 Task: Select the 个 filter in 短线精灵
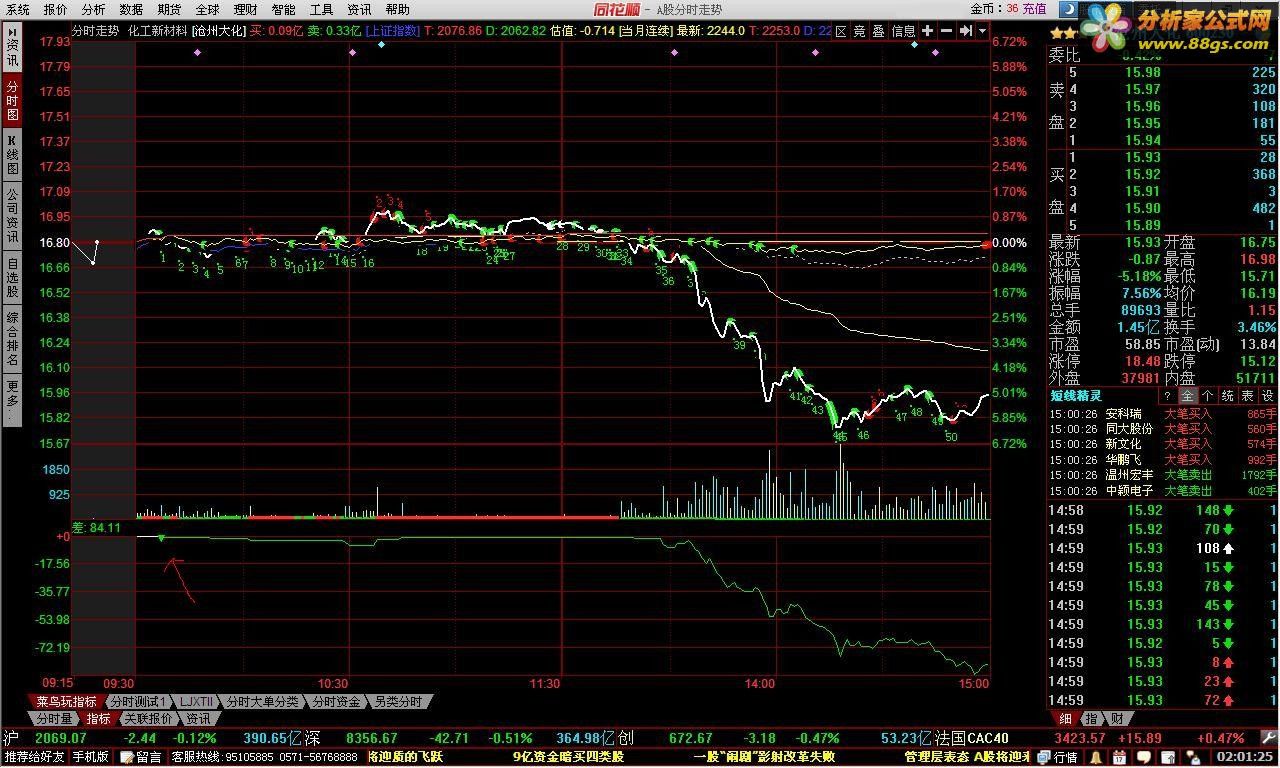pos(1207,396)
